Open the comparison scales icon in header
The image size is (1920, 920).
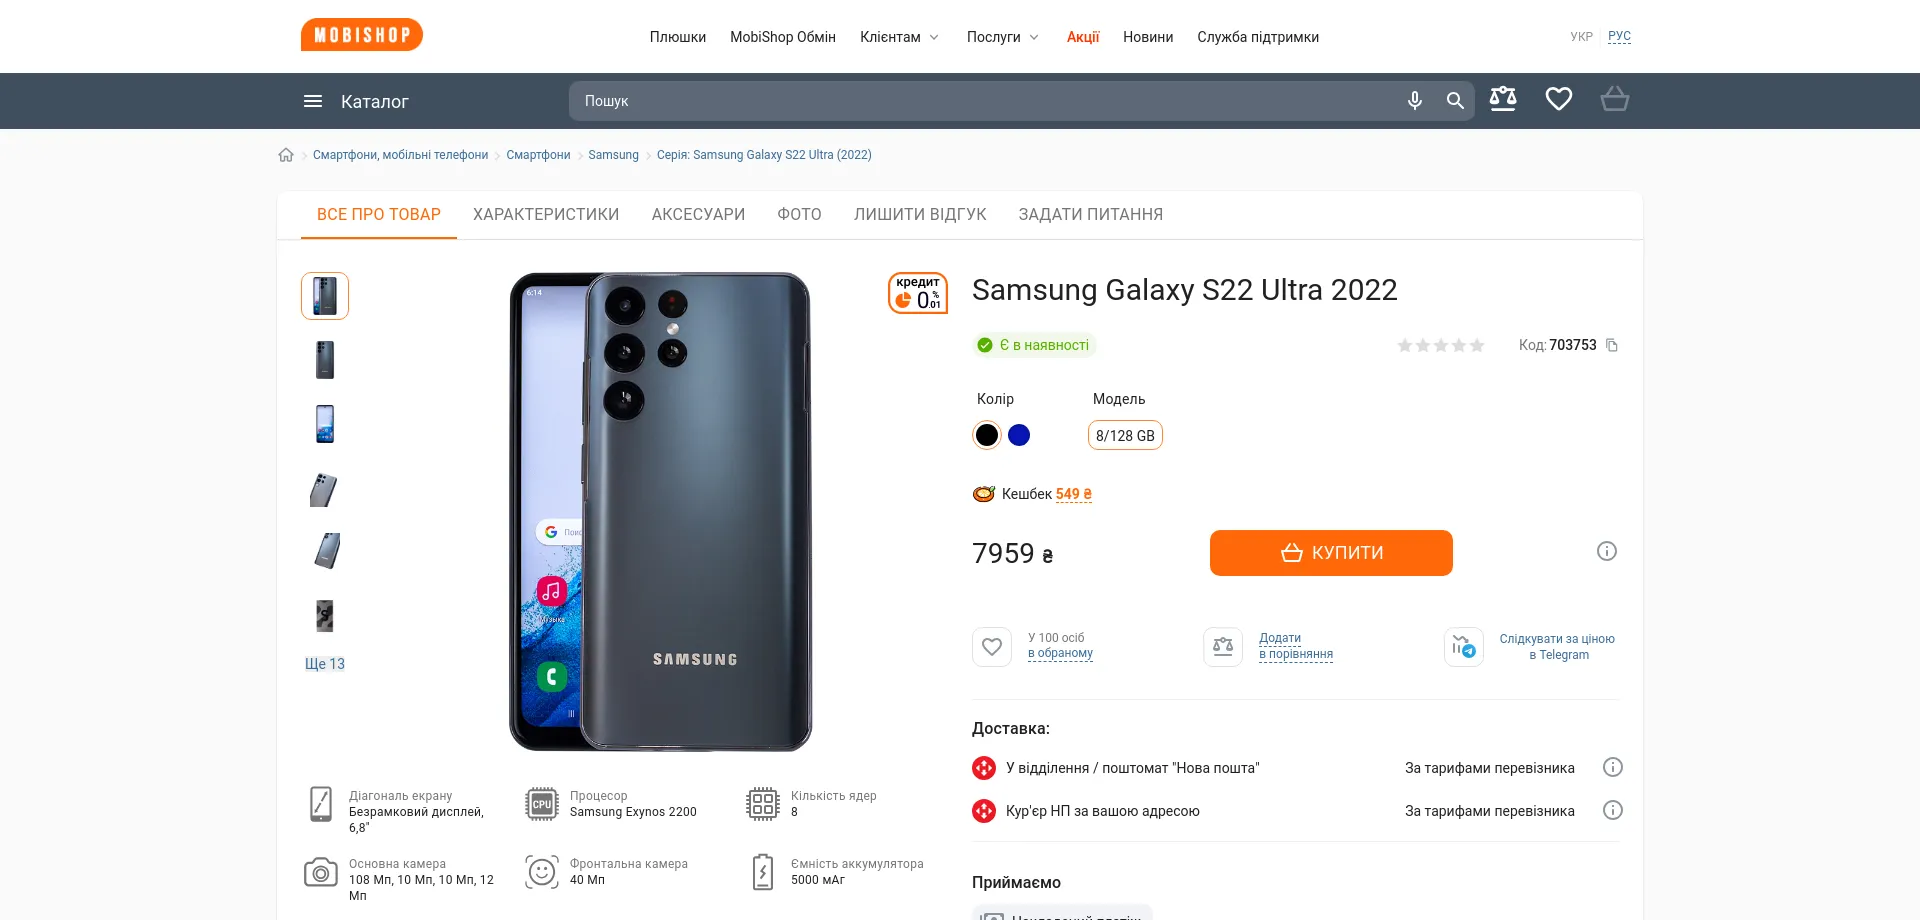pyautogui.click(x=1503, y=99)
